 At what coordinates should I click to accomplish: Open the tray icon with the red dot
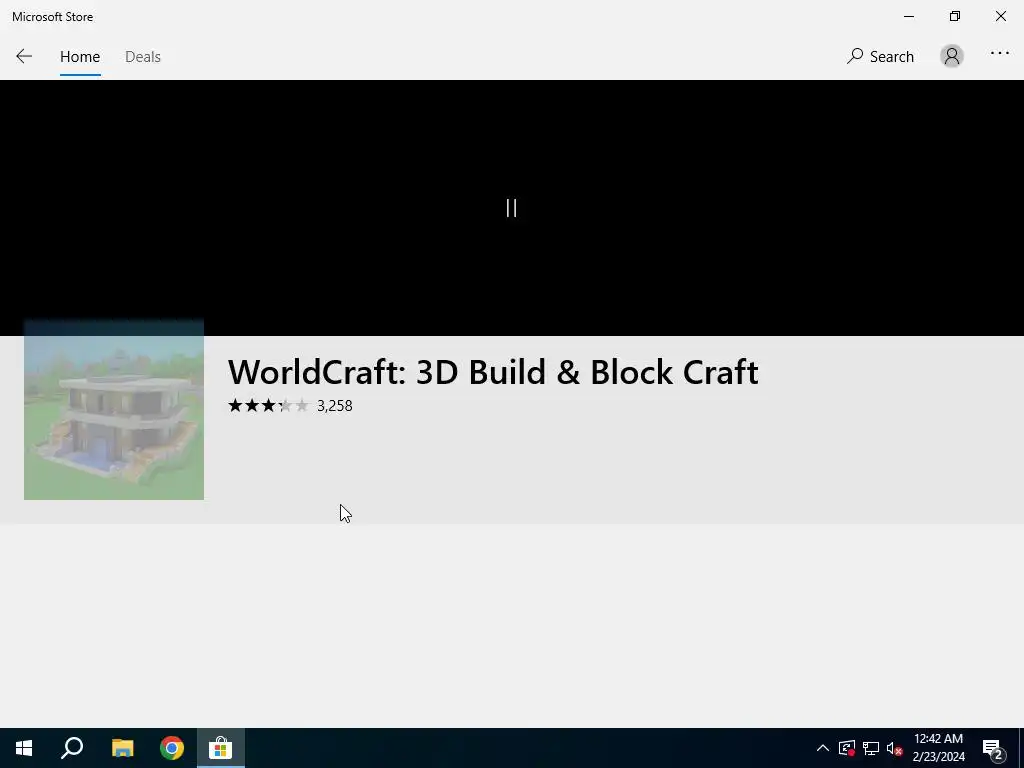(x=847, y=748)
